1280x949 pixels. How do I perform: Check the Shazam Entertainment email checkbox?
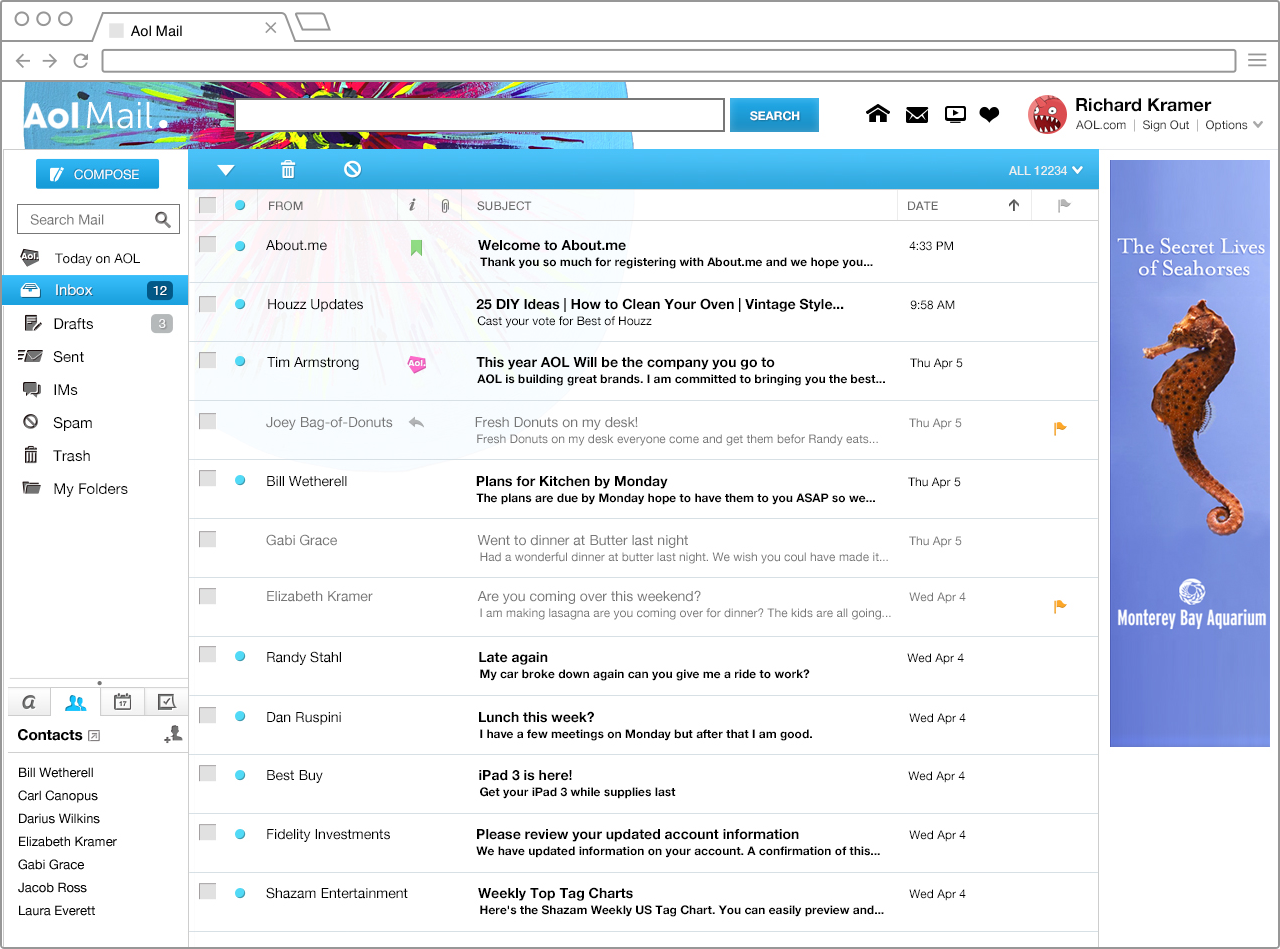(x=207, y=891)
